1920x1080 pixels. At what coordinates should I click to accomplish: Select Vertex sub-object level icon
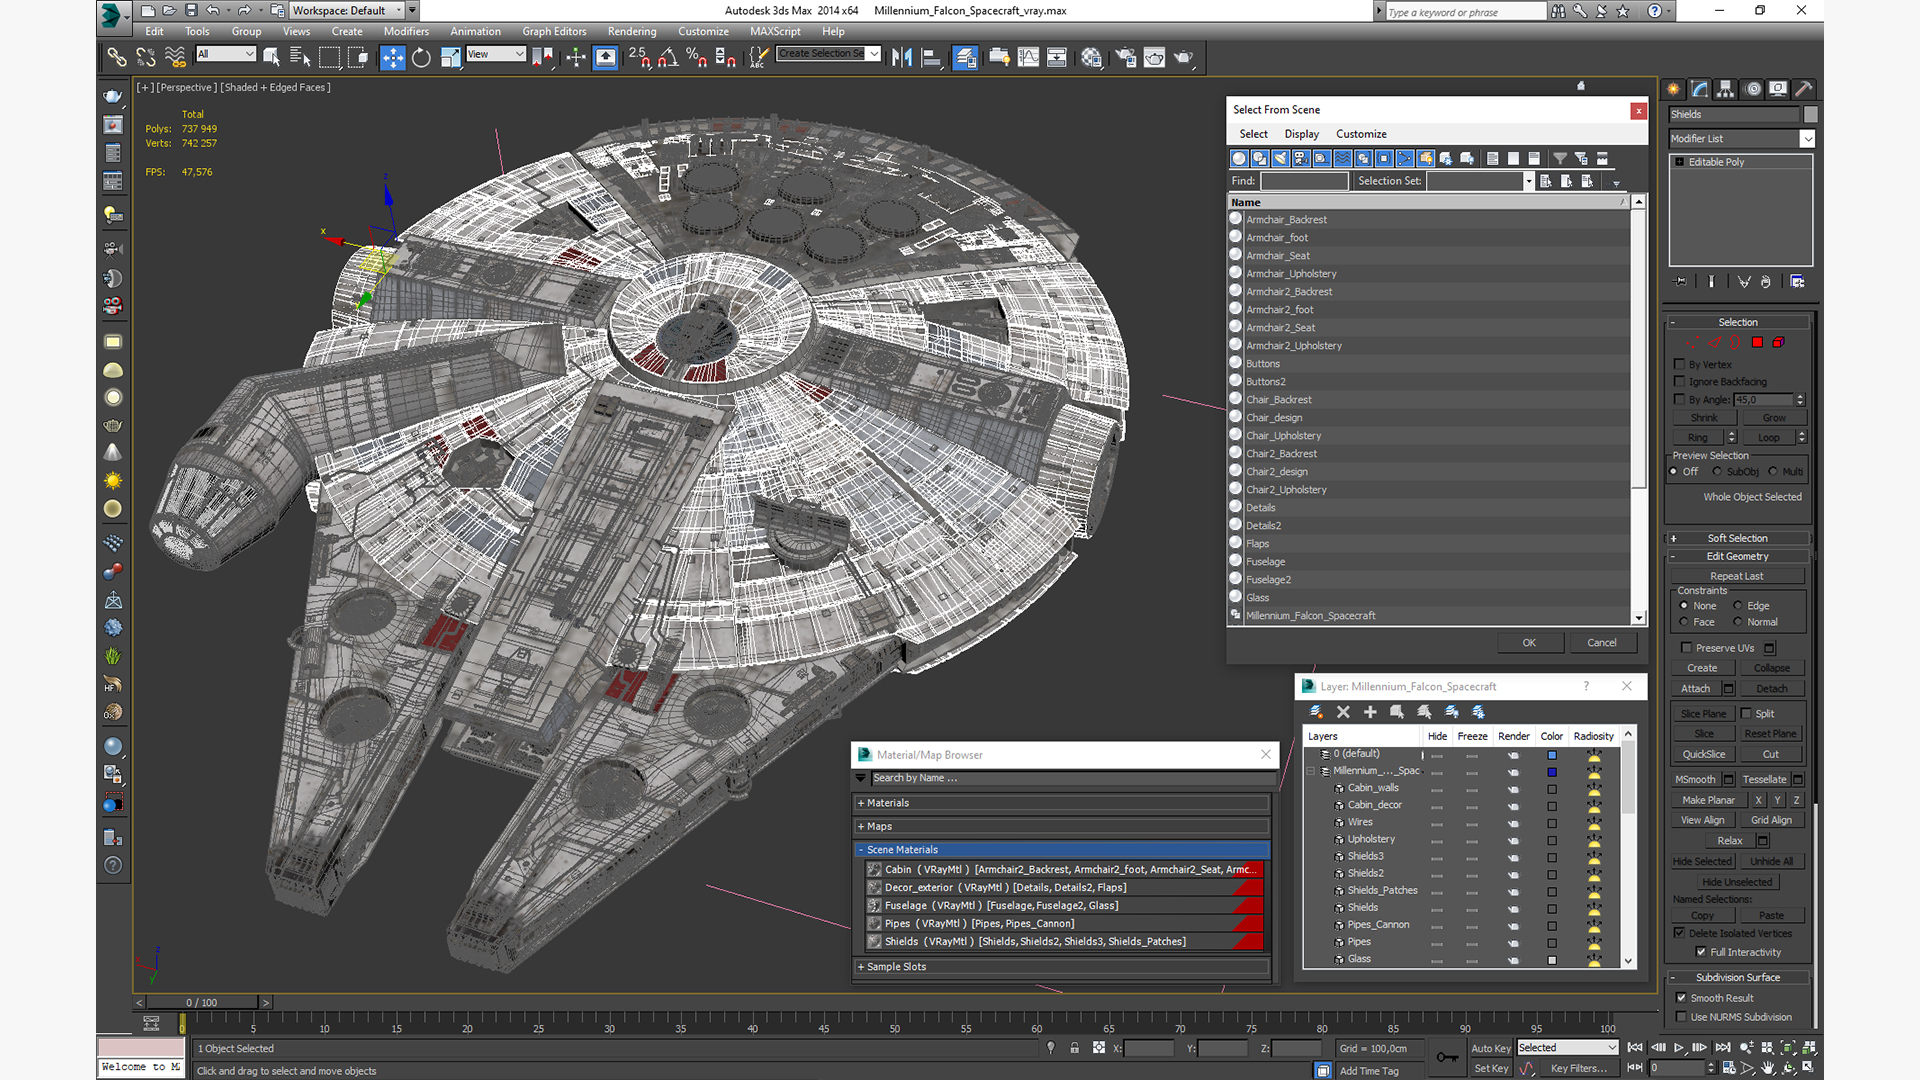click(x=1693, y=342)
